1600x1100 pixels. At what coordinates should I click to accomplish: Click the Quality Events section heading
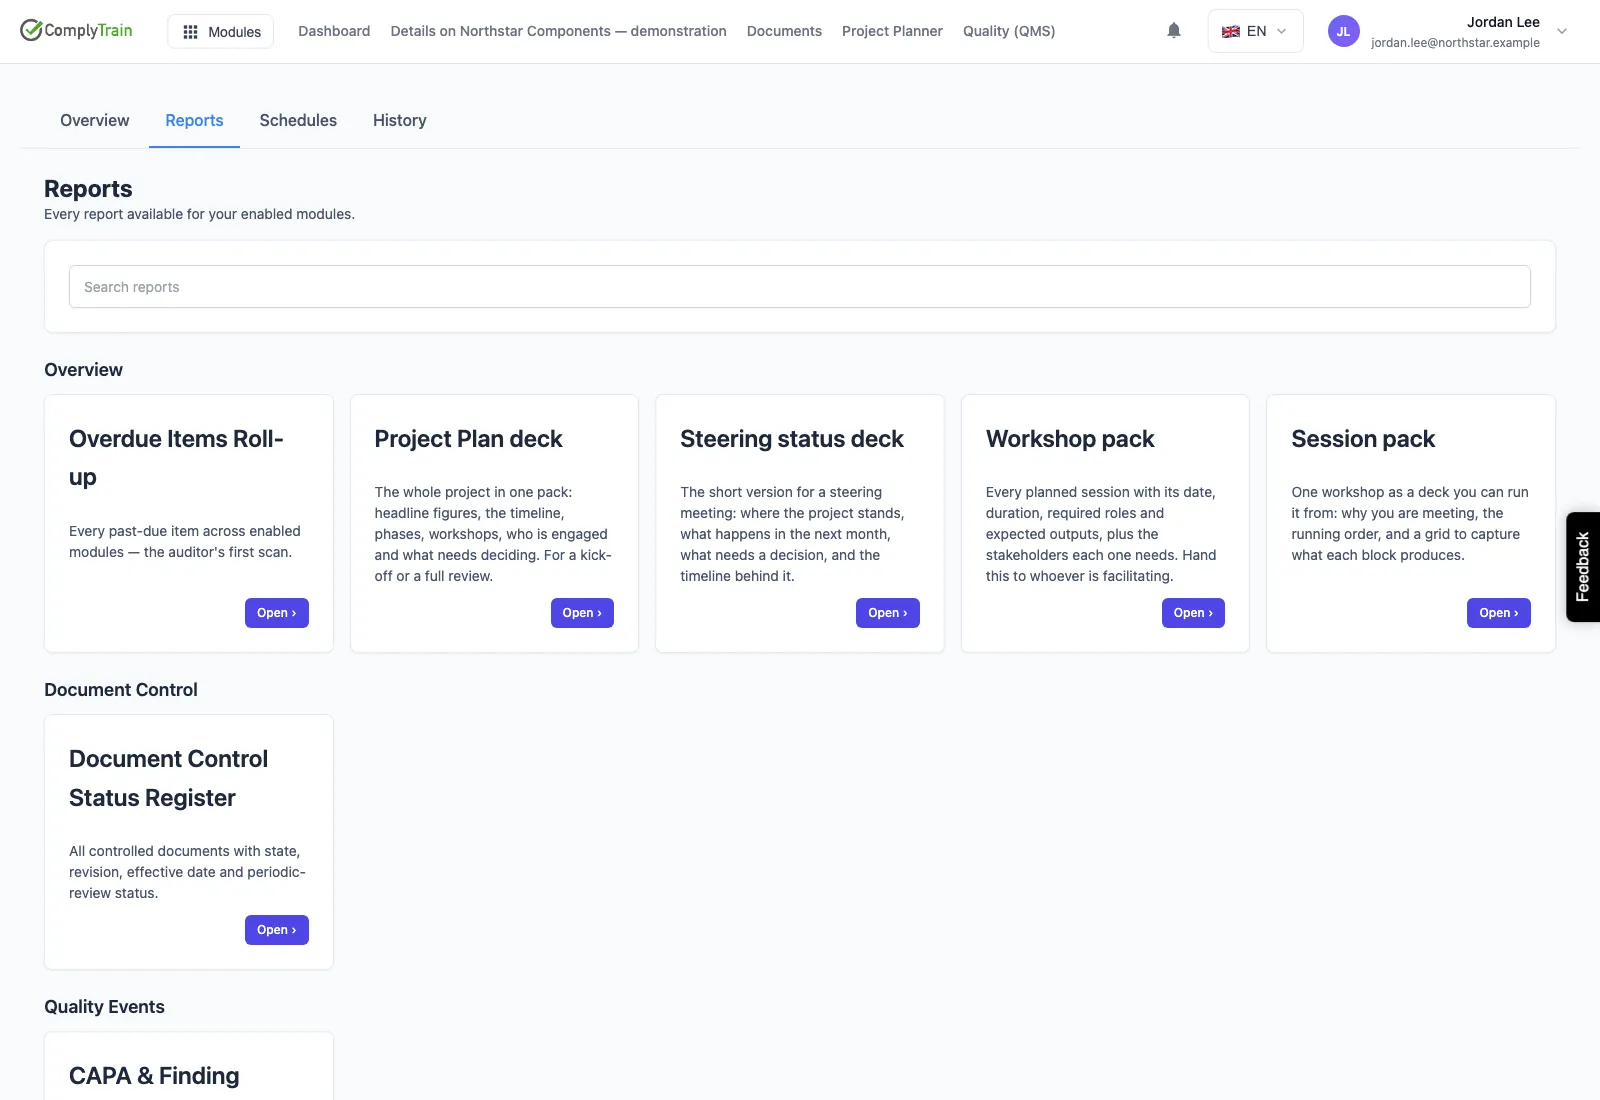click(104, 1007)
